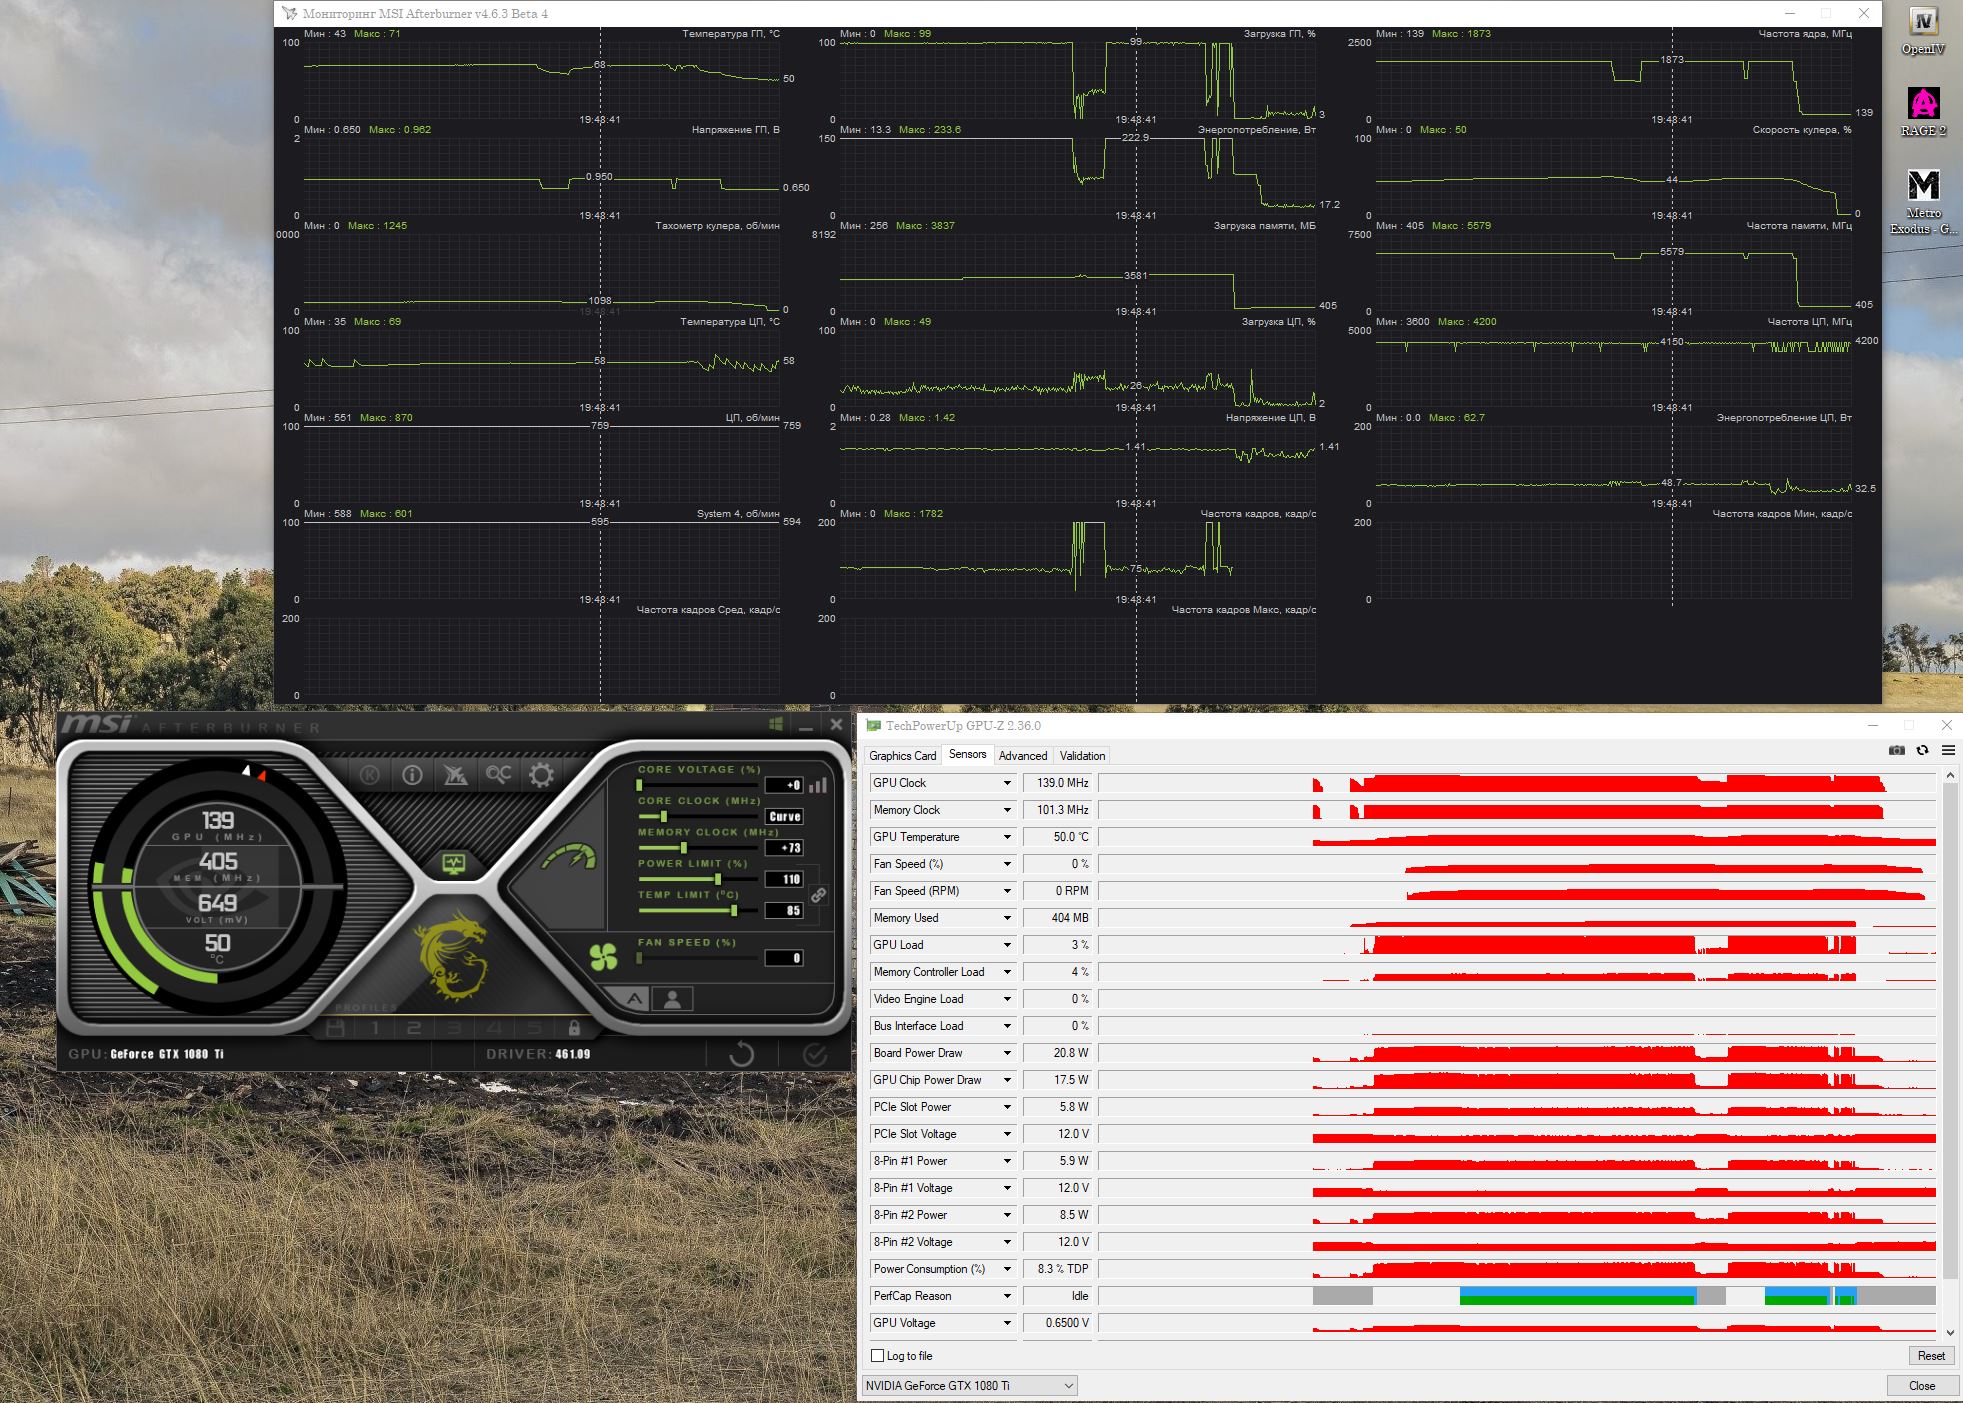Open the Advanced tab in GPU-Z
Screen dimensions: 1963x1403
(1022, 756)
